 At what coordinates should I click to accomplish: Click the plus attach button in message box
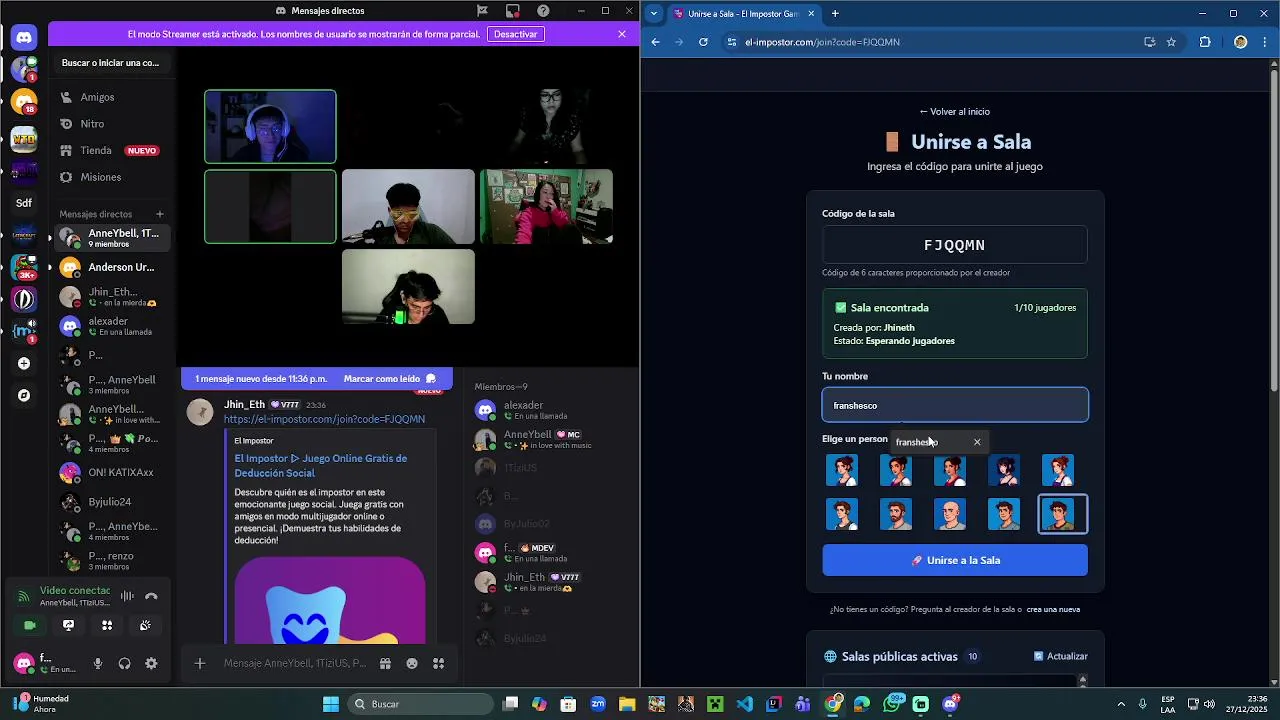coord(200,663)
